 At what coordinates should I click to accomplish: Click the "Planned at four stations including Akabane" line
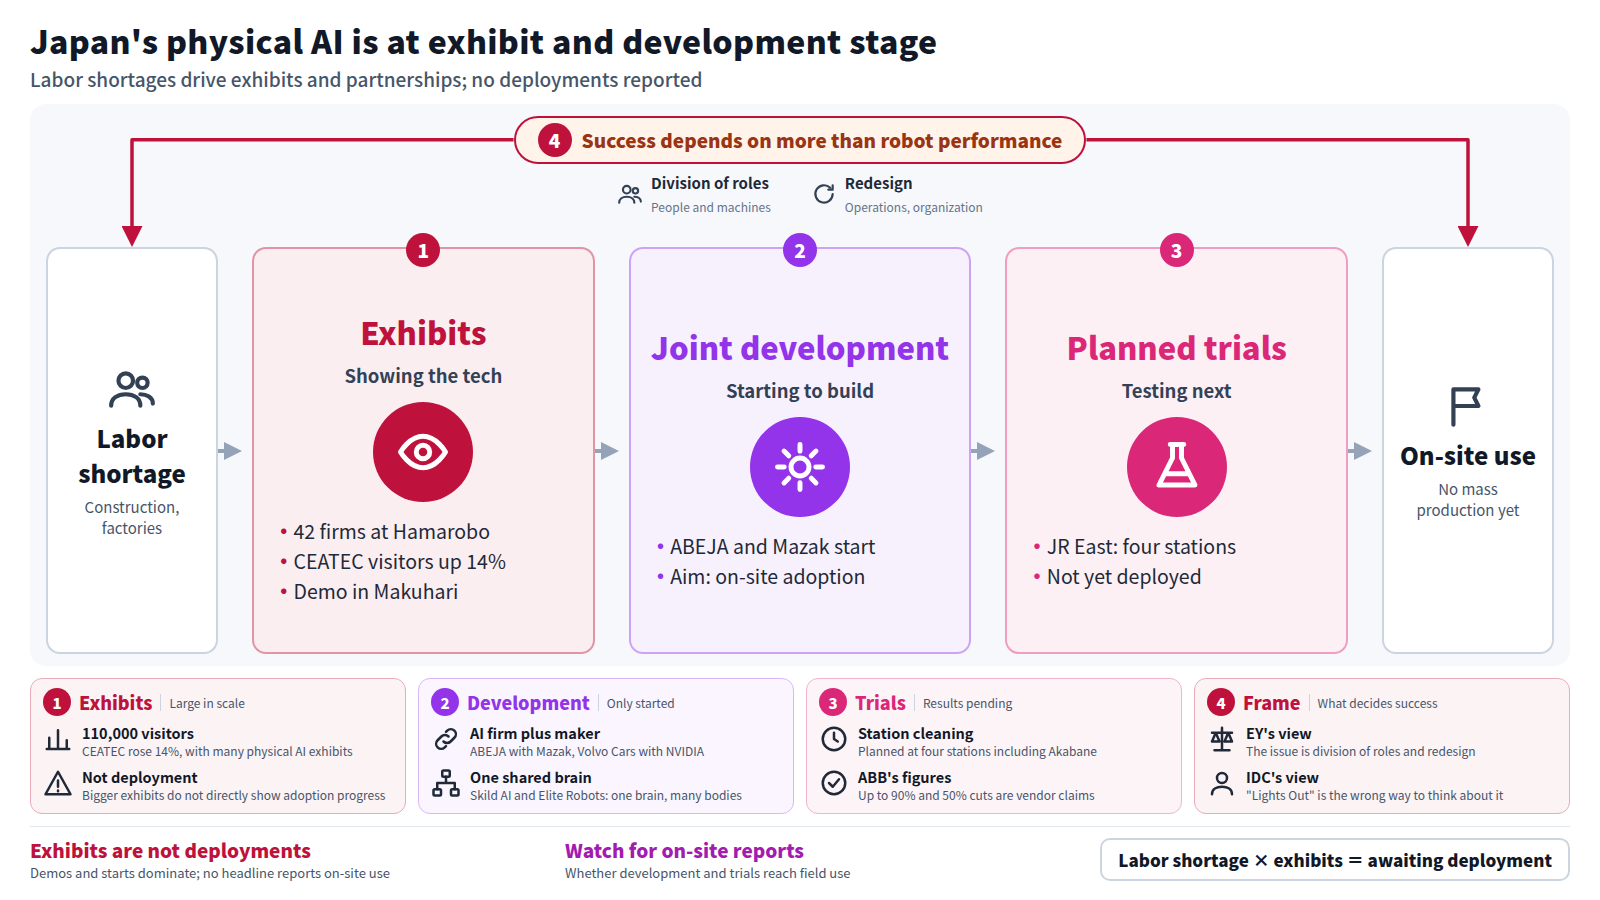977,752
